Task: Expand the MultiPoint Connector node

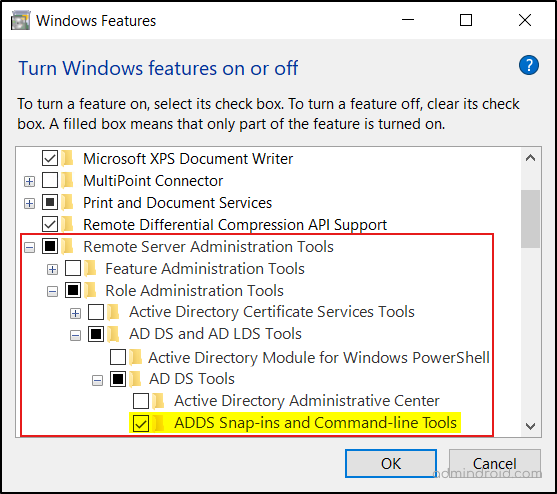Action: tap(29, 181)
